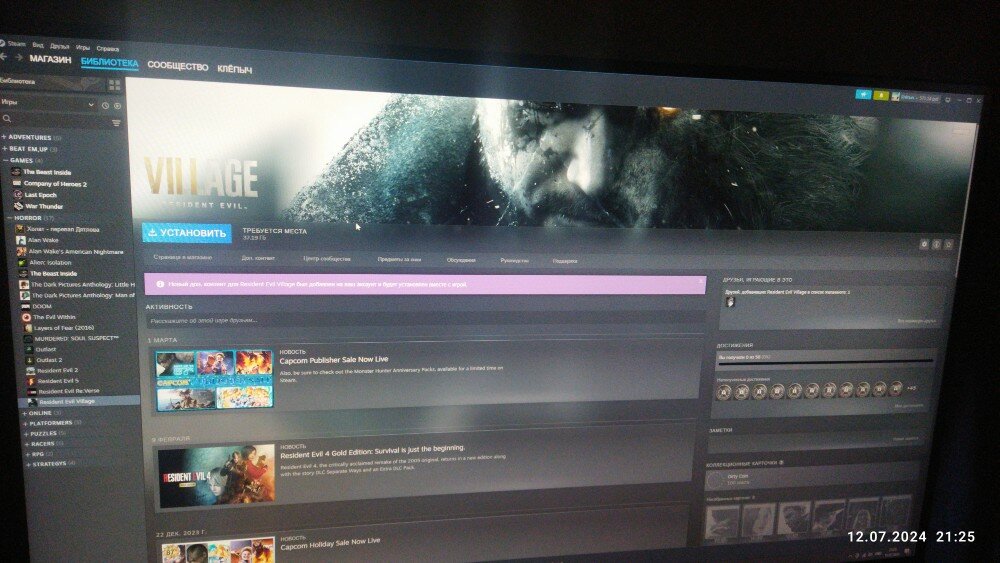The width and height of the screenshot is (1000, 563).
Task: Select DOOM in library list
Action: [42, 306]
